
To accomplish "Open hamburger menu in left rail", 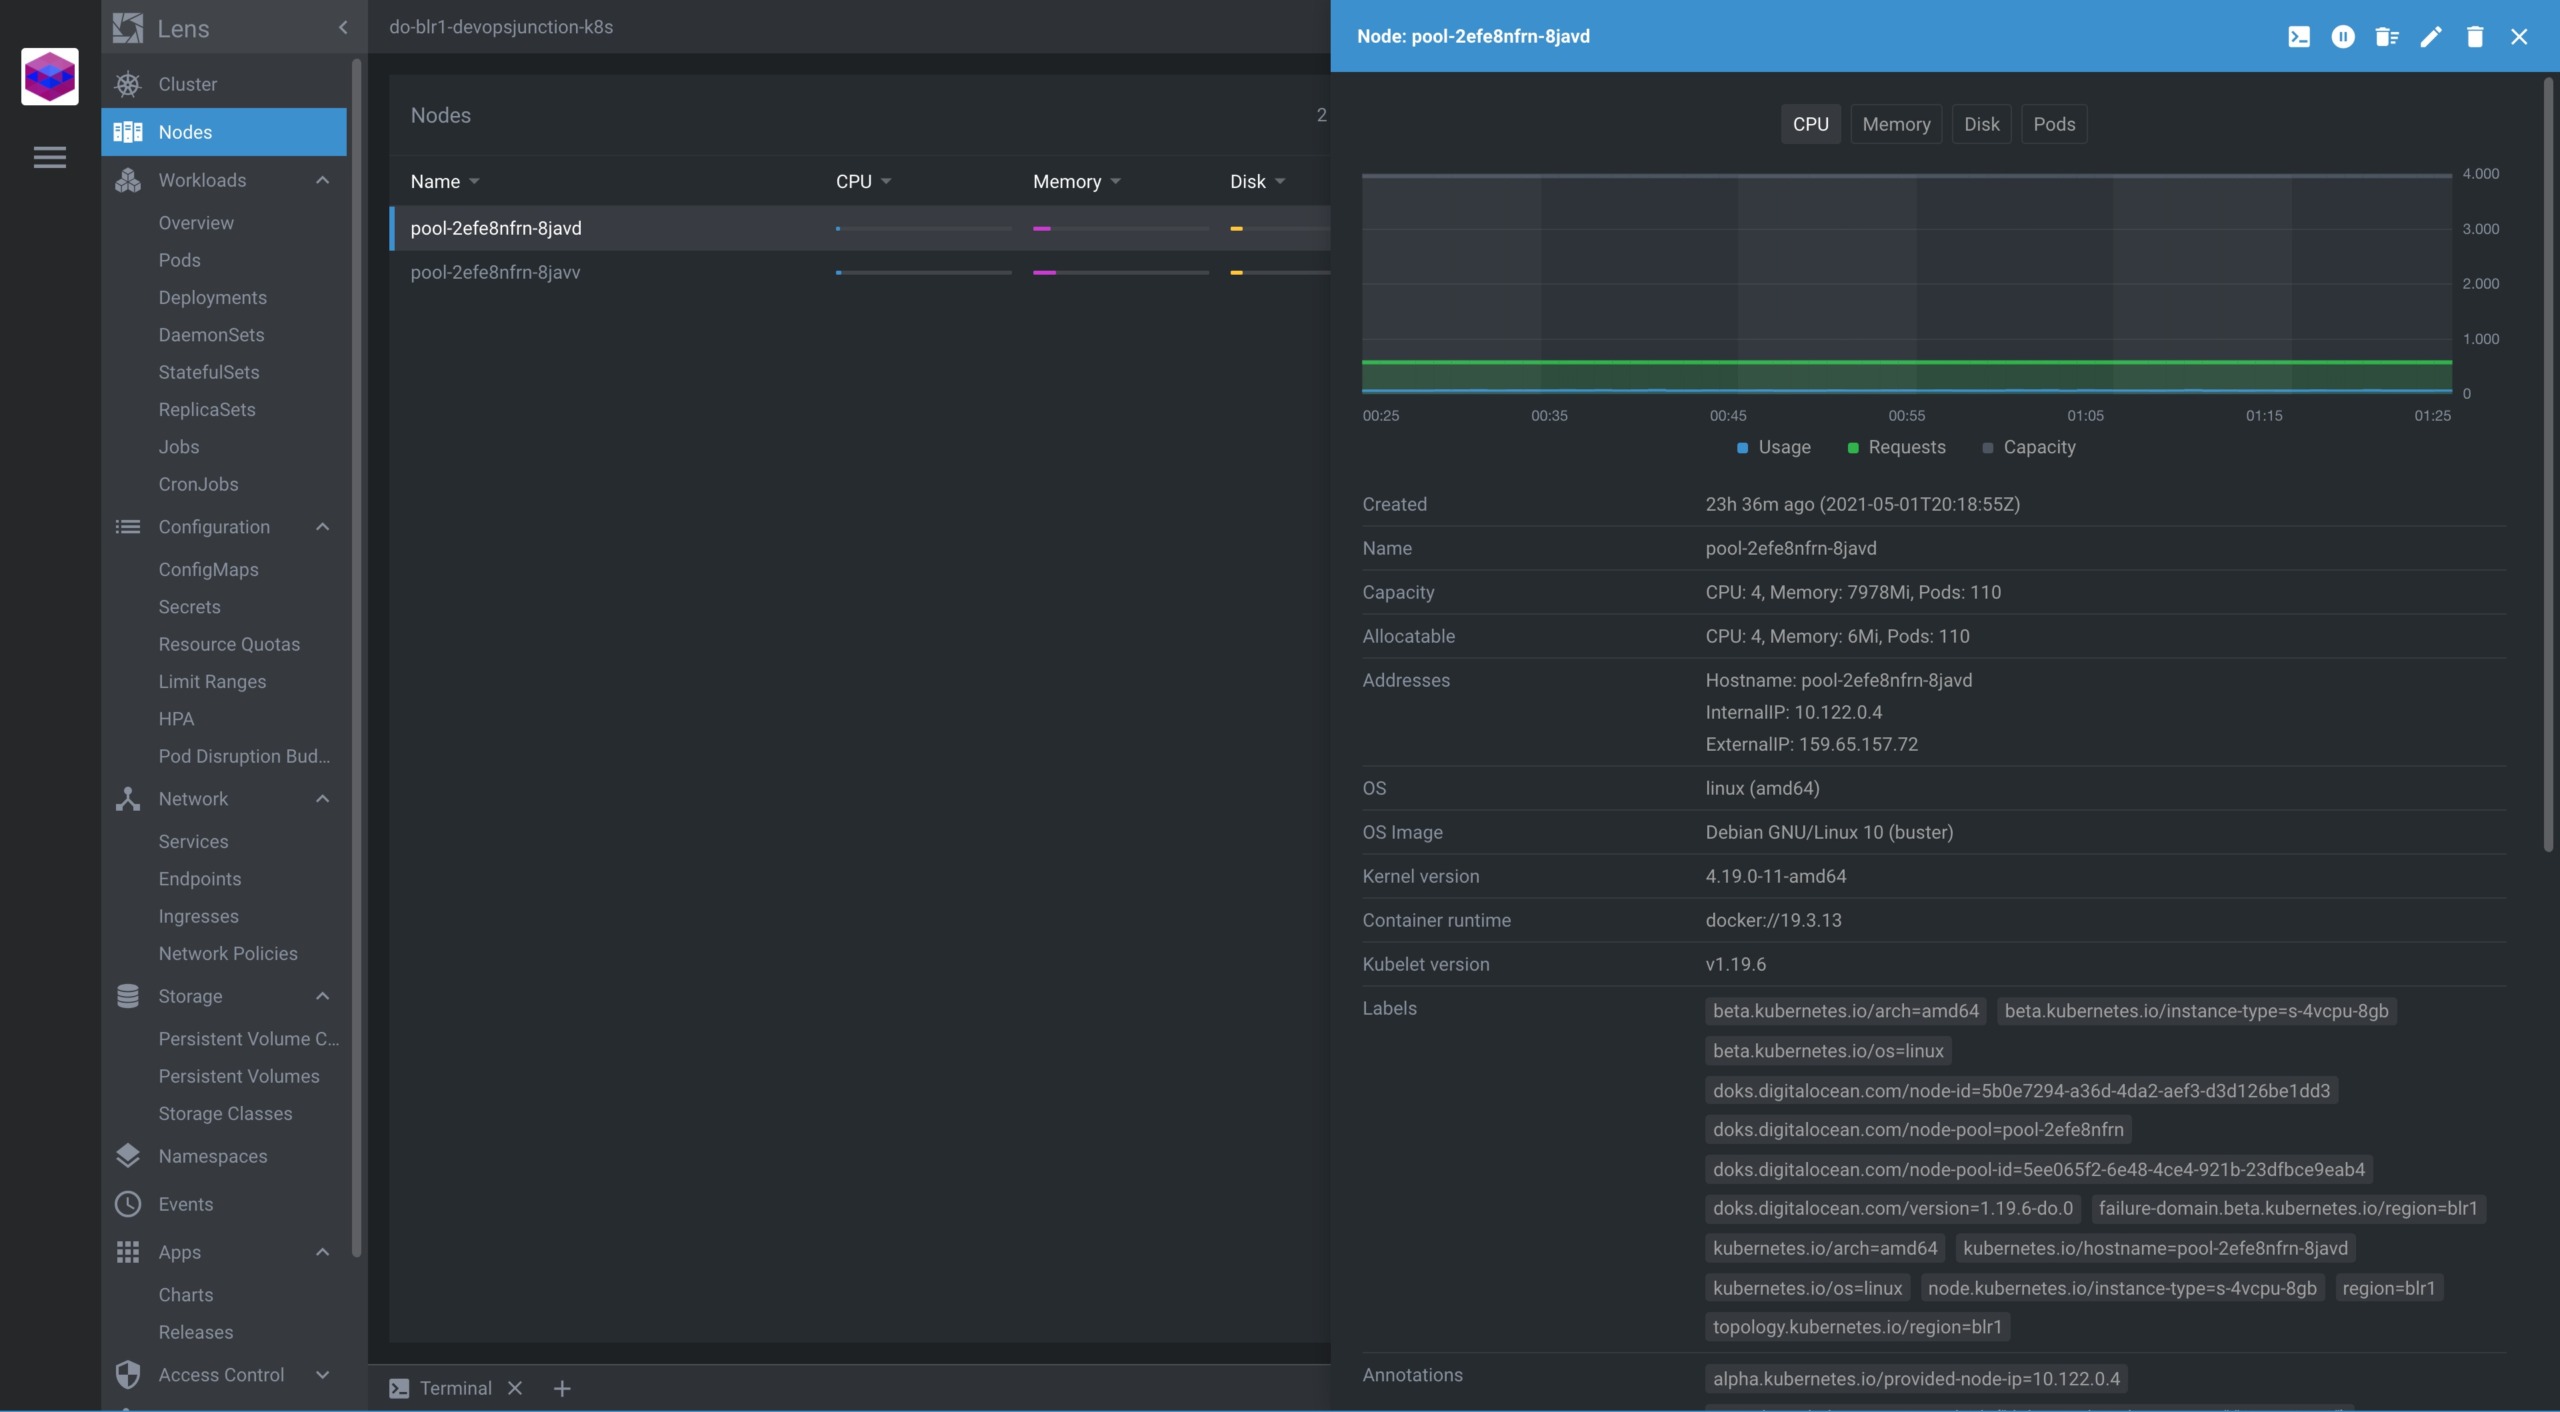I will pos(49,157).
